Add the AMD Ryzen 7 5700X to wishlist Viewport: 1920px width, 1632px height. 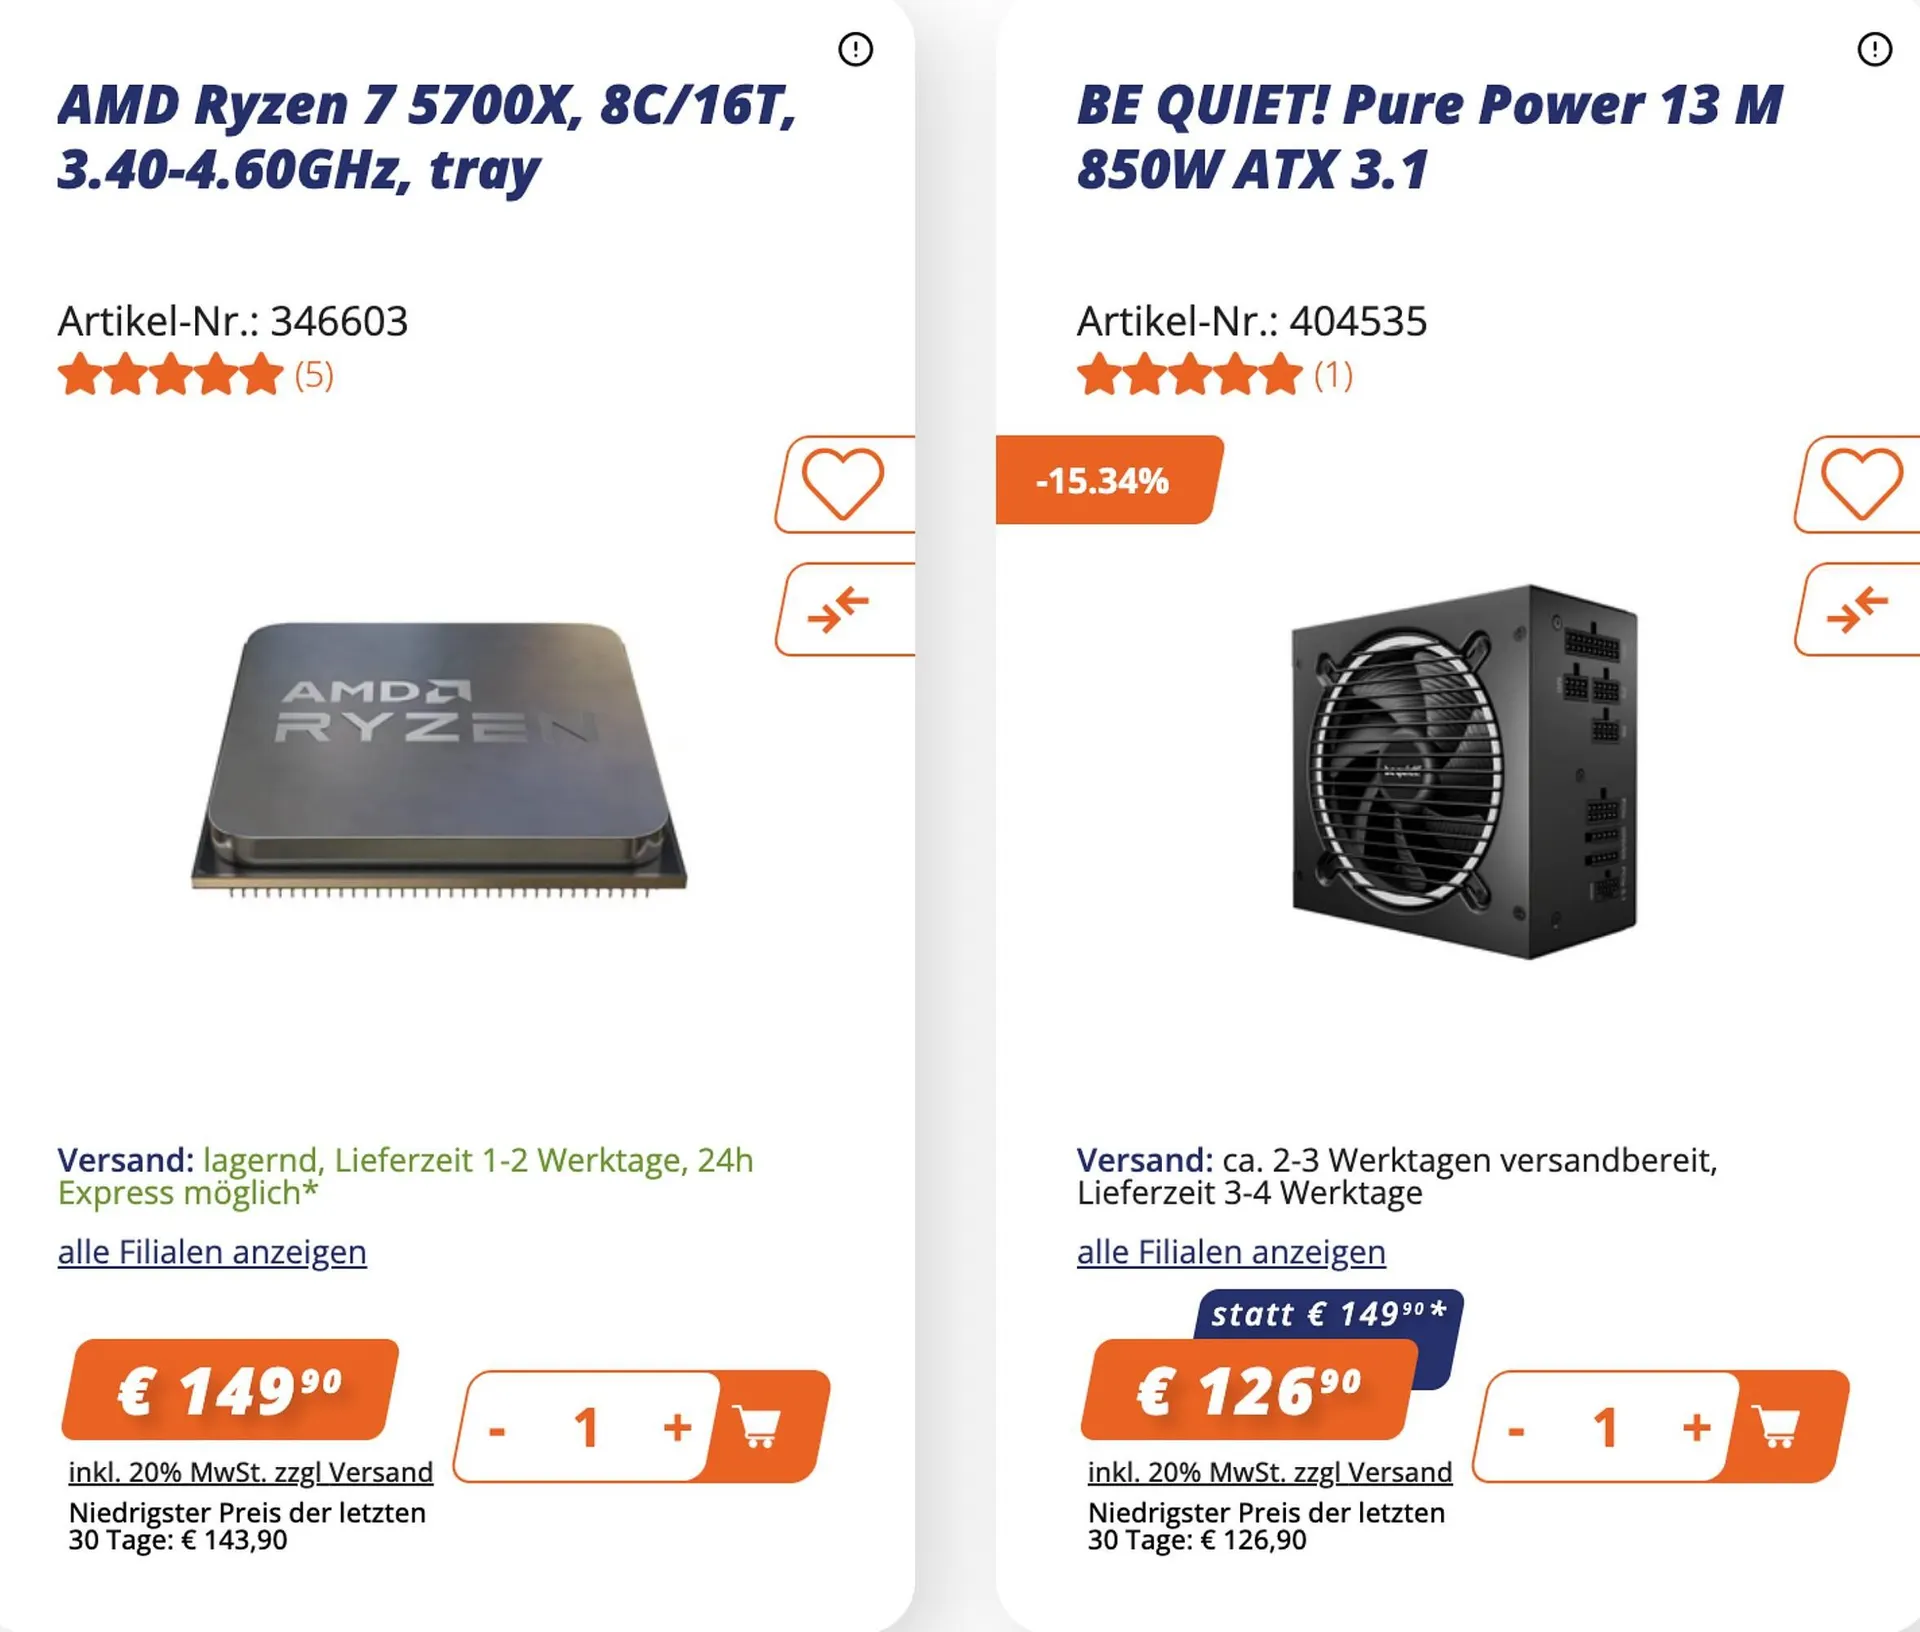tap(844, 484)
